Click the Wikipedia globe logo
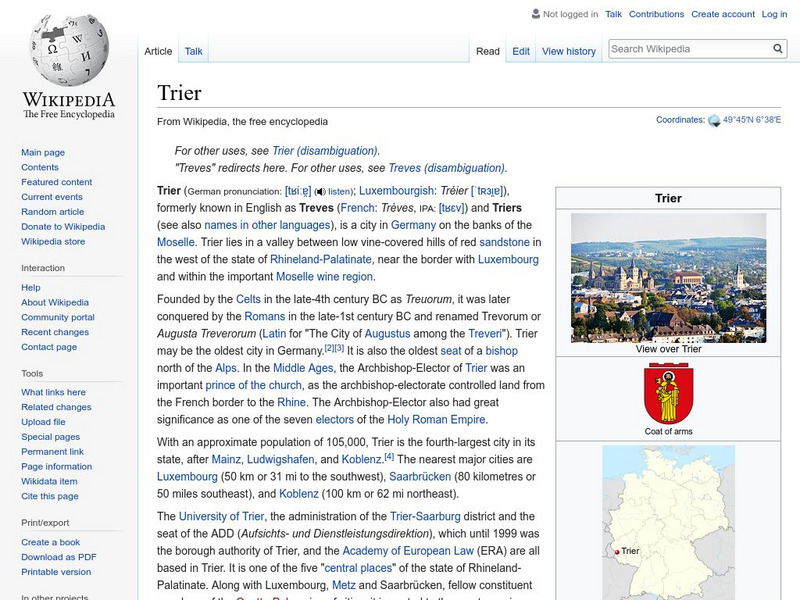 click(69, 50)
